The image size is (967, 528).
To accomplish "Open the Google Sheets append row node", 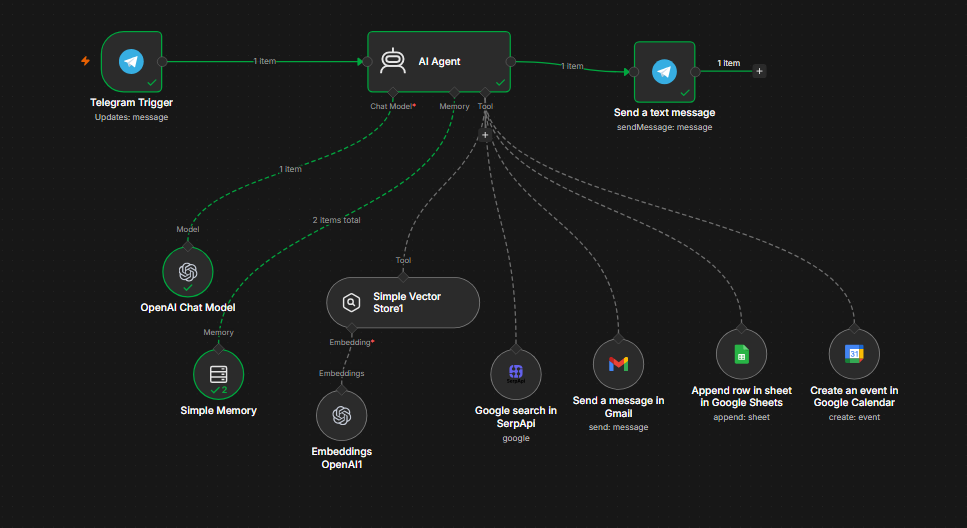I will click(741, 354).
